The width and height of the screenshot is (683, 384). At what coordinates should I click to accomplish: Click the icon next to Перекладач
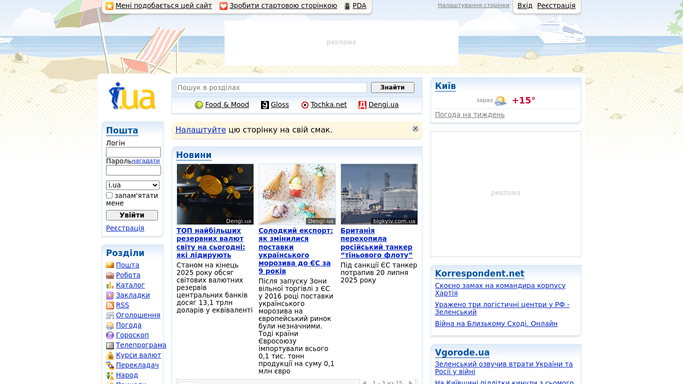(110, 365)
